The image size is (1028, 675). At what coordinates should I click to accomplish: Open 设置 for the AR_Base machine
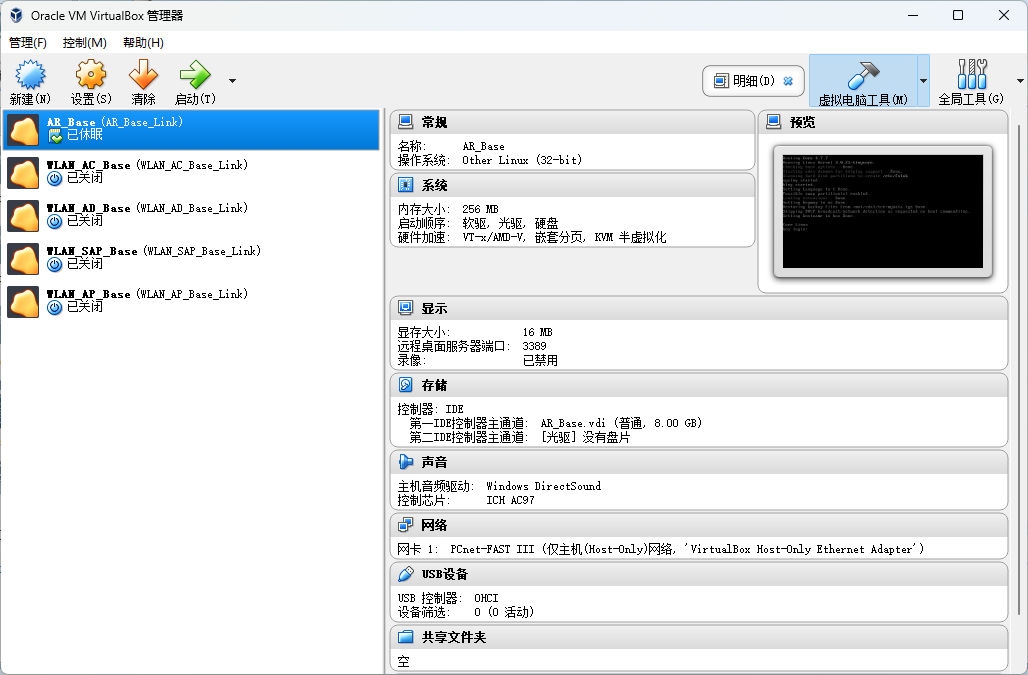tap(90, 80)
